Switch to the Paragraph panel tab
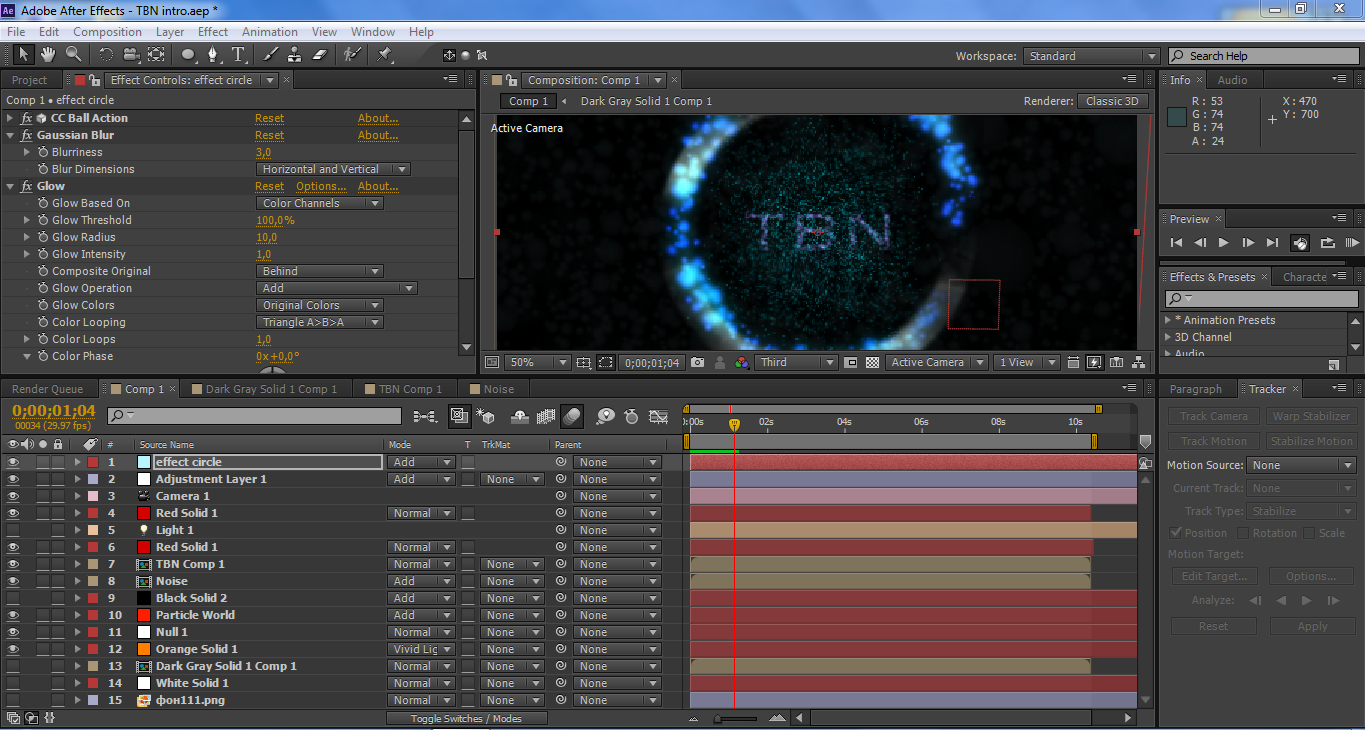This screenshot has height=730, width=1365. point(1196,389)
